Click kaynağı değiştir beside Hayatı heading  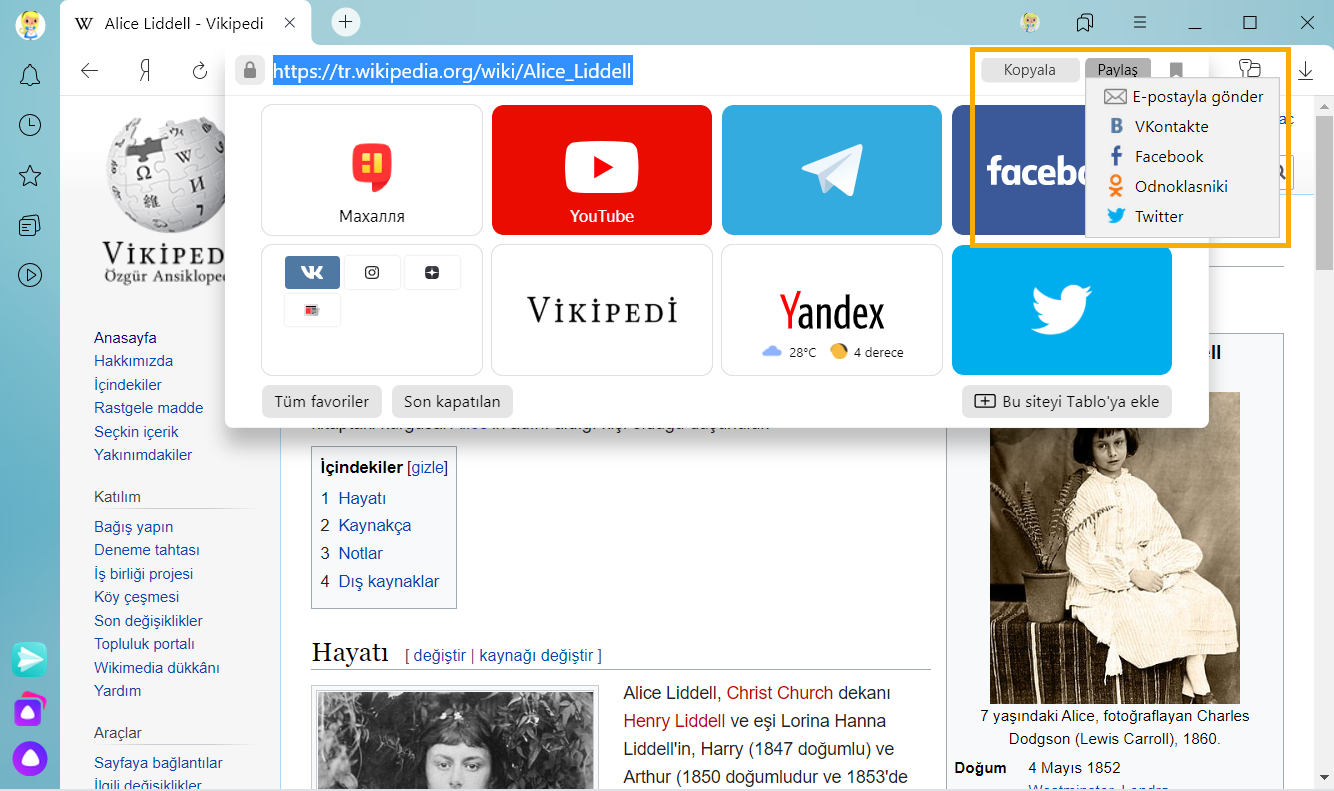(537, 656)
